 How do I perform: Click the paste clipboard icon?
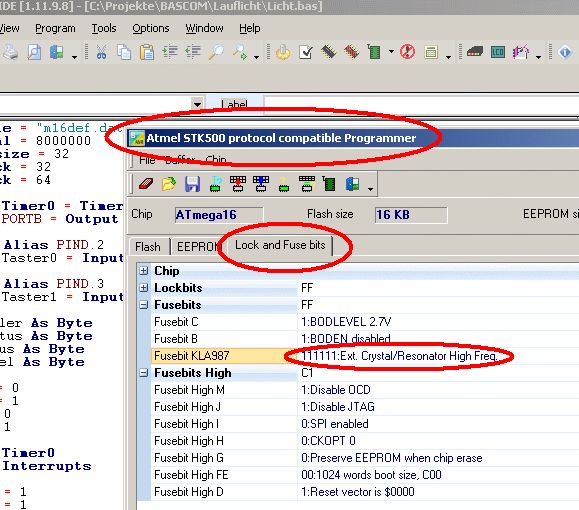(147, 52)
